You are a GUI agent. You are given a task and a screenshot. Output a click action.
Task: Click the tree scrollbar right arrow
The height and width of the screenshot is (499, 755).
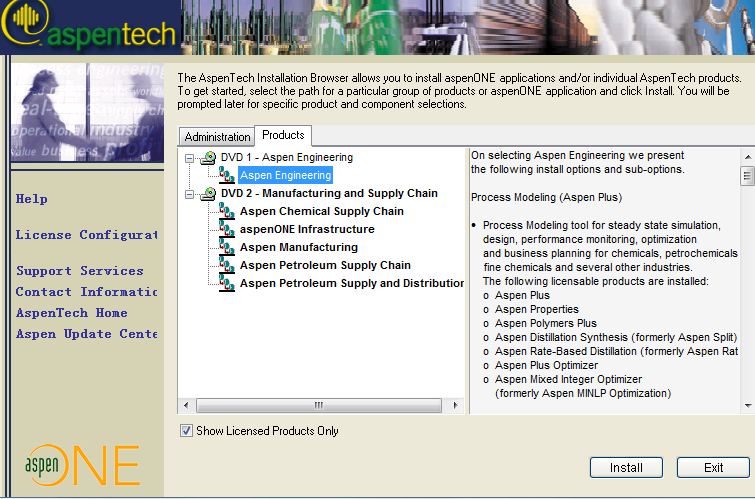coord(456,406)
